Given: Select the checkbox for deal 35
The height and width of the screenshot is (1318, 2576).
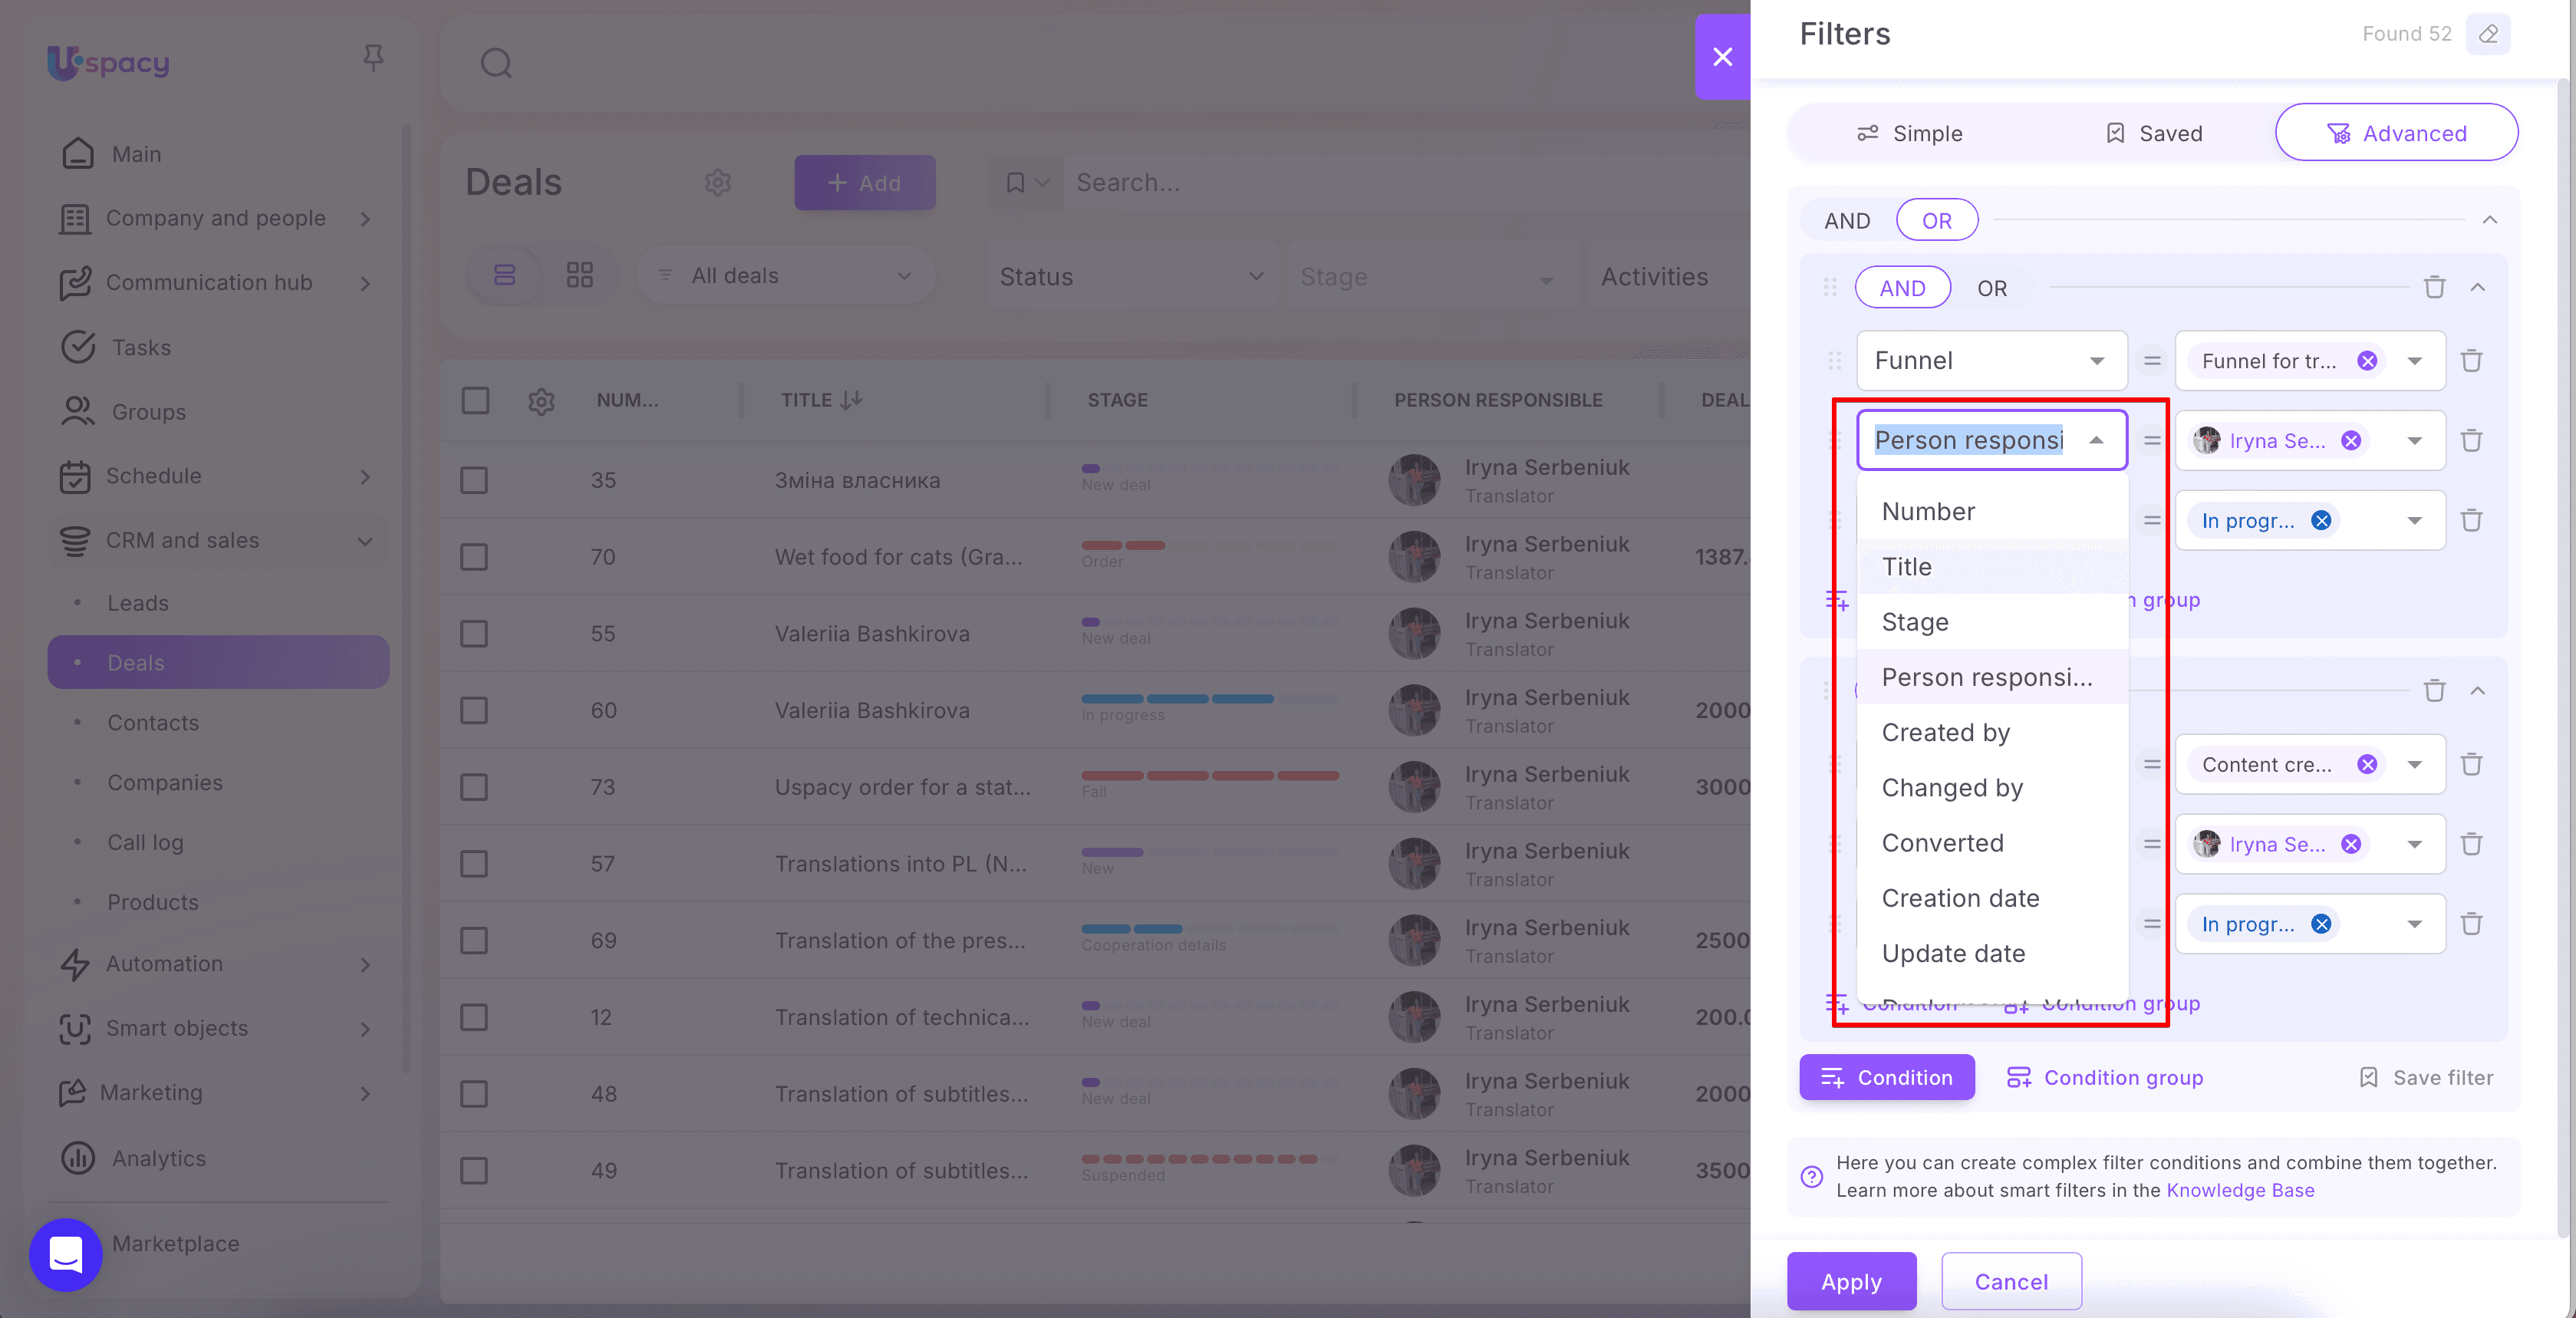Looking at the screenshot, I should 474,480.
